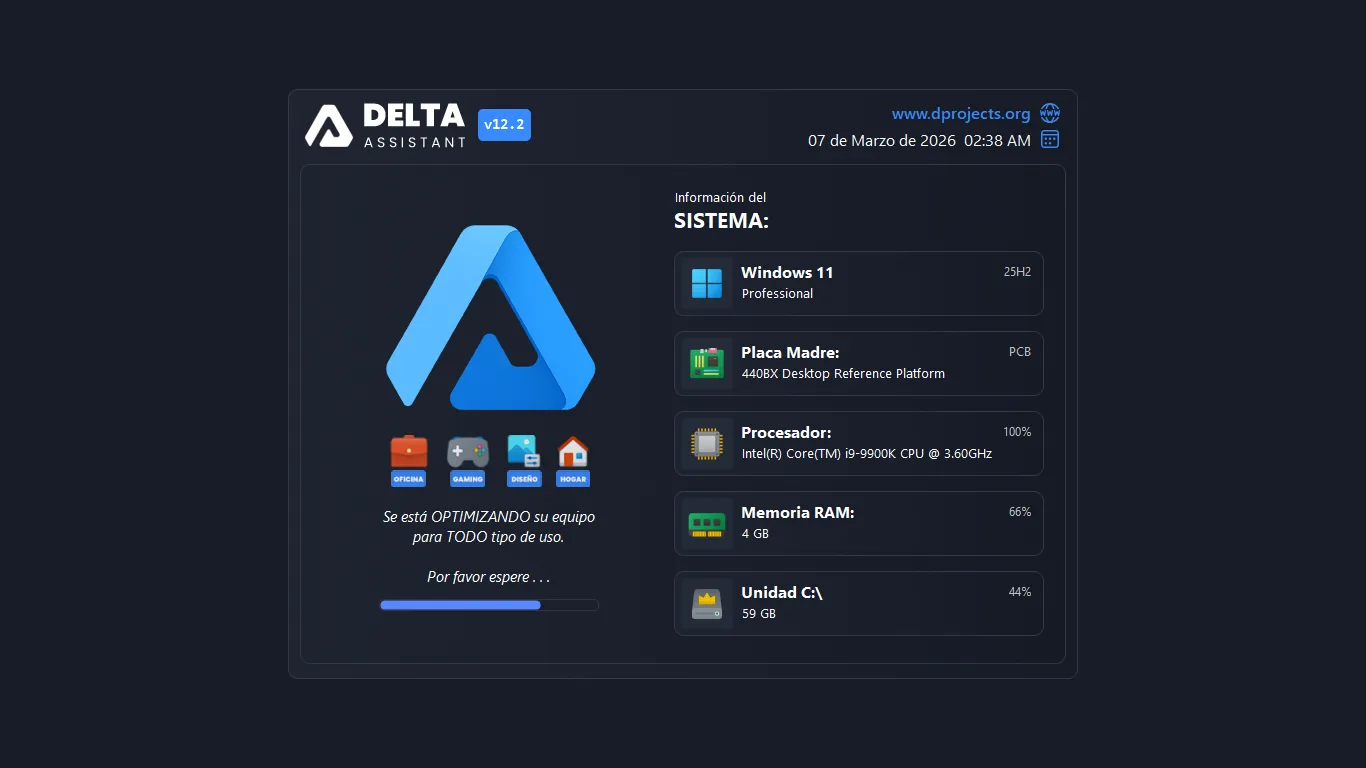The height and width of the screenshot is (768, 1366).
Task: Click the "SISTEMA:" heading
Action: (722, 221)
